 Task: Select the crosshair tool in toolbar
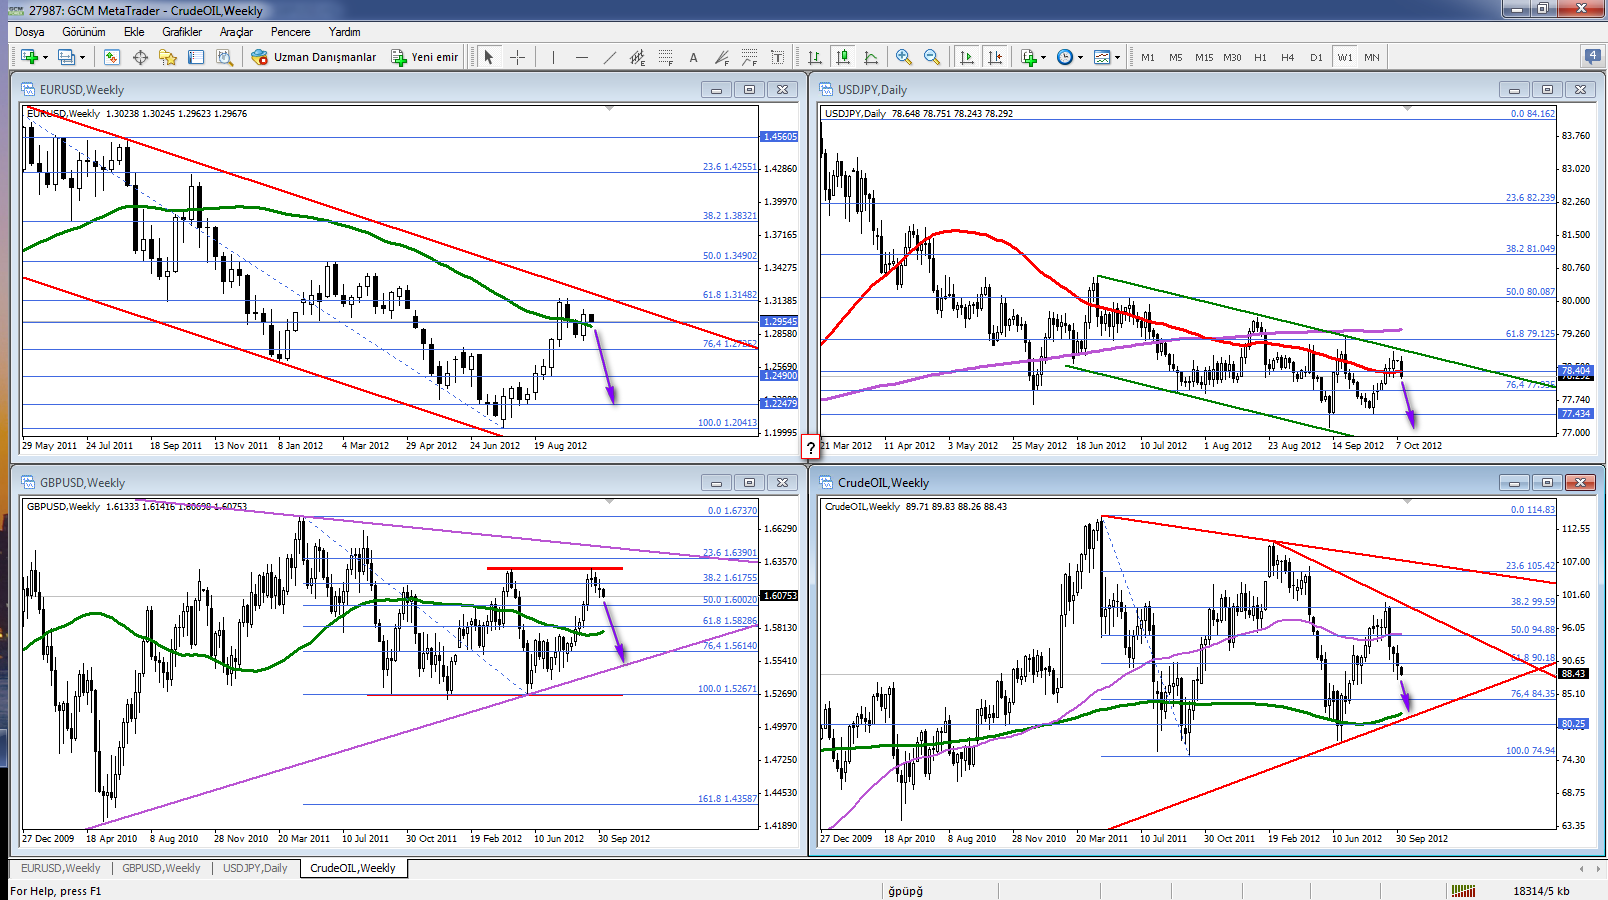[x=517, y=57]
